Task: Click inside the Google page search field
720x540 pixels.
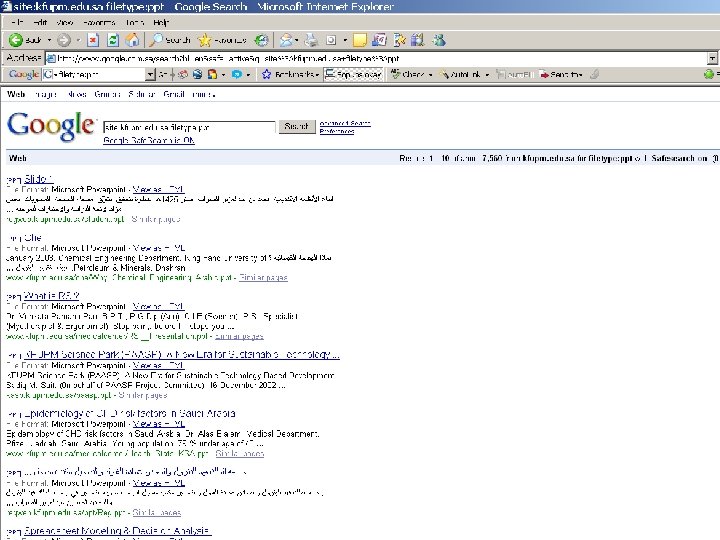Action: click(x=189, y=127)
